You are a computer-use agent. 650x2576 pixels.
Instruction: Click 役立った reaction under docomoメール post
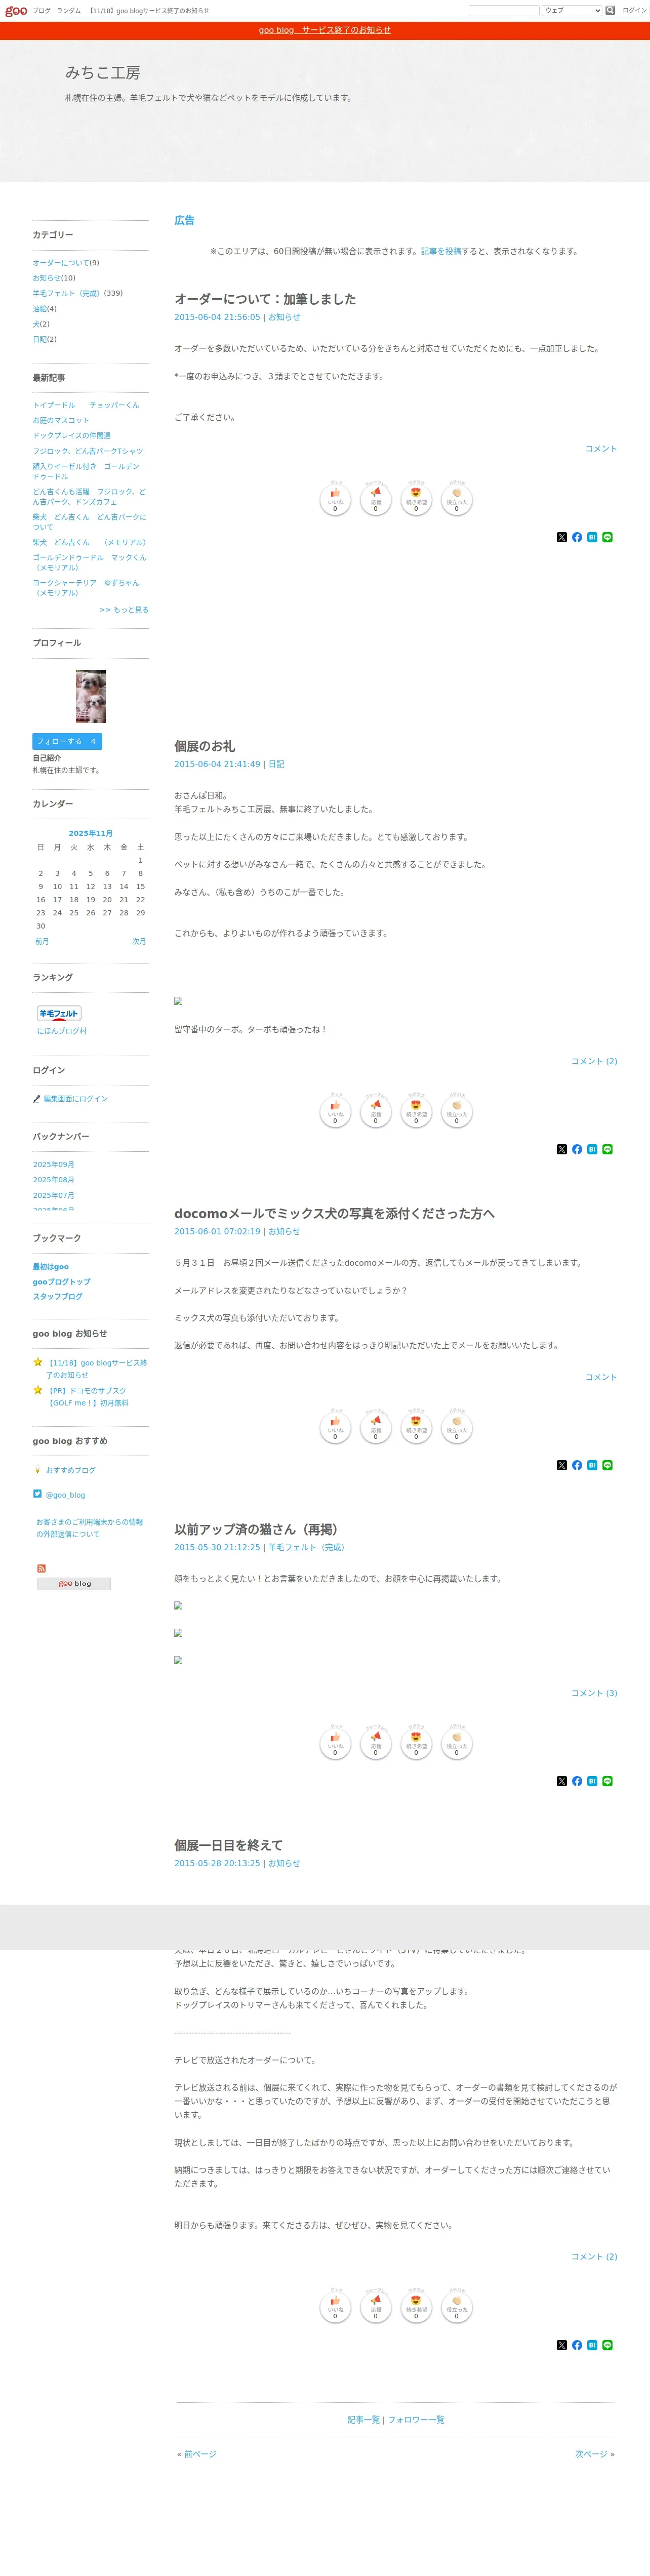point(457,1426)
